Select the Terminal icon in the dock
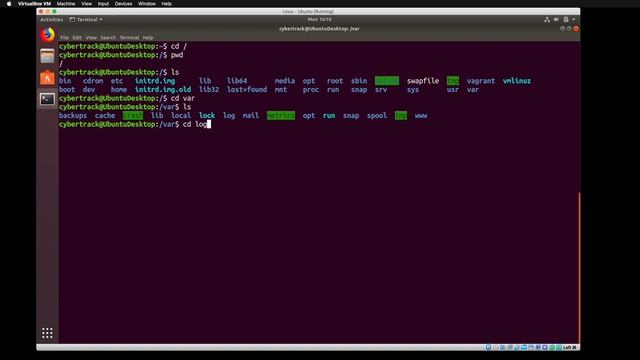 [x=47, y=99]
